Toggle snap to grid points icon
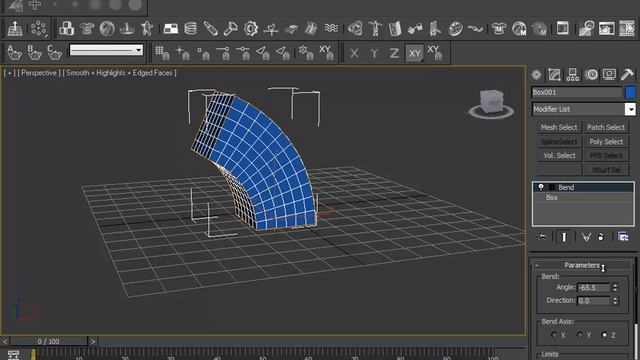 click(162, 53)
